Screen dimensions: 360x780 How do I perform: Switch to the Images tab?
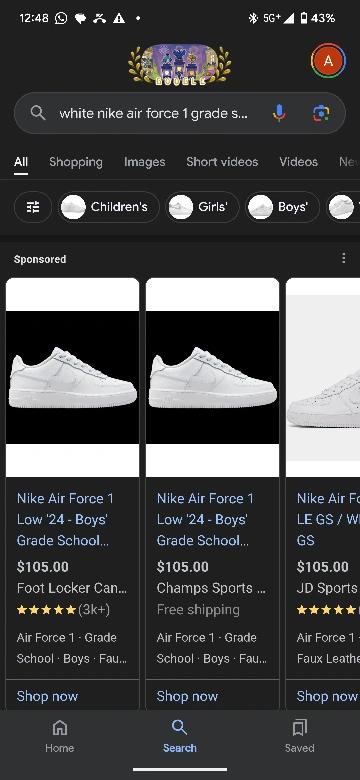[x=145, y=162]
